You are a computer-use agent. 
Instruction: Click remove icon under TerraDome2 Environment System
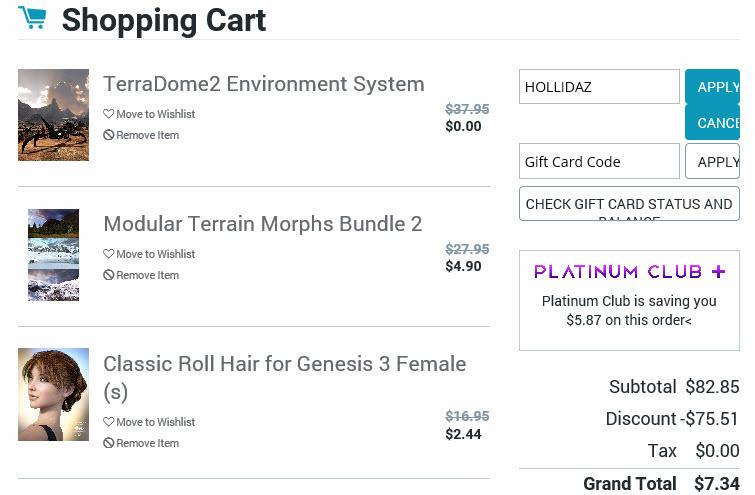click(x=109, y=135)
